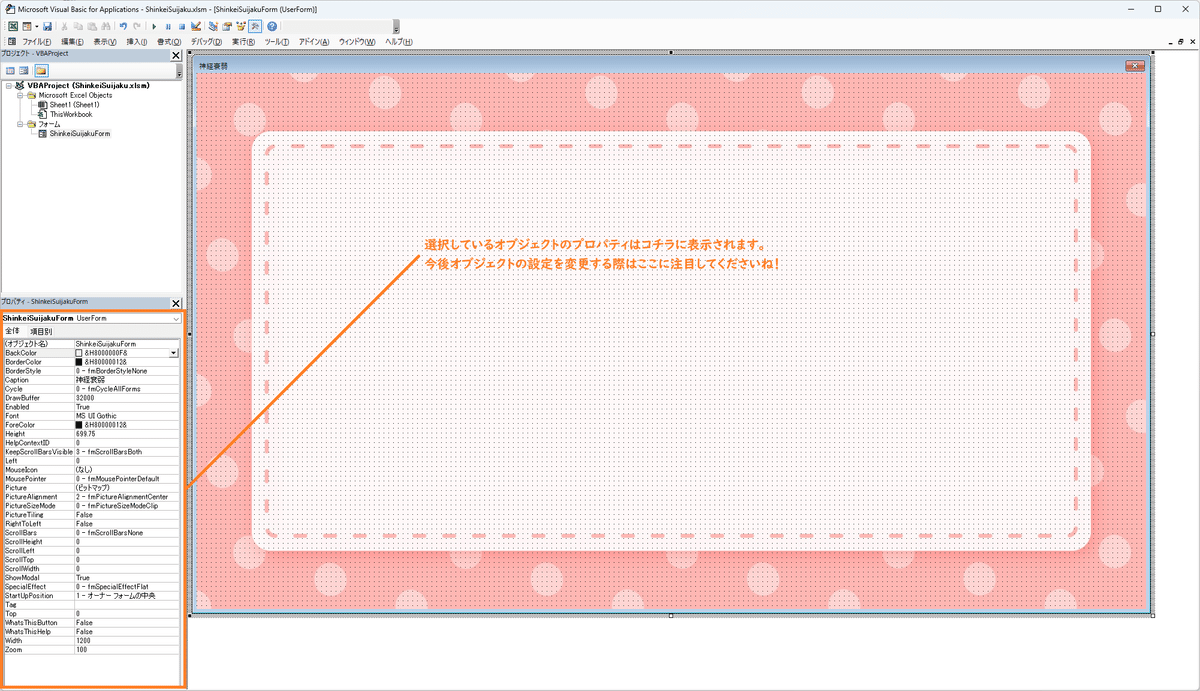Click the Zoom value 100
The width and height of the screenshot is (1200, 691).
pyautogui.click(x=127, y=650)
